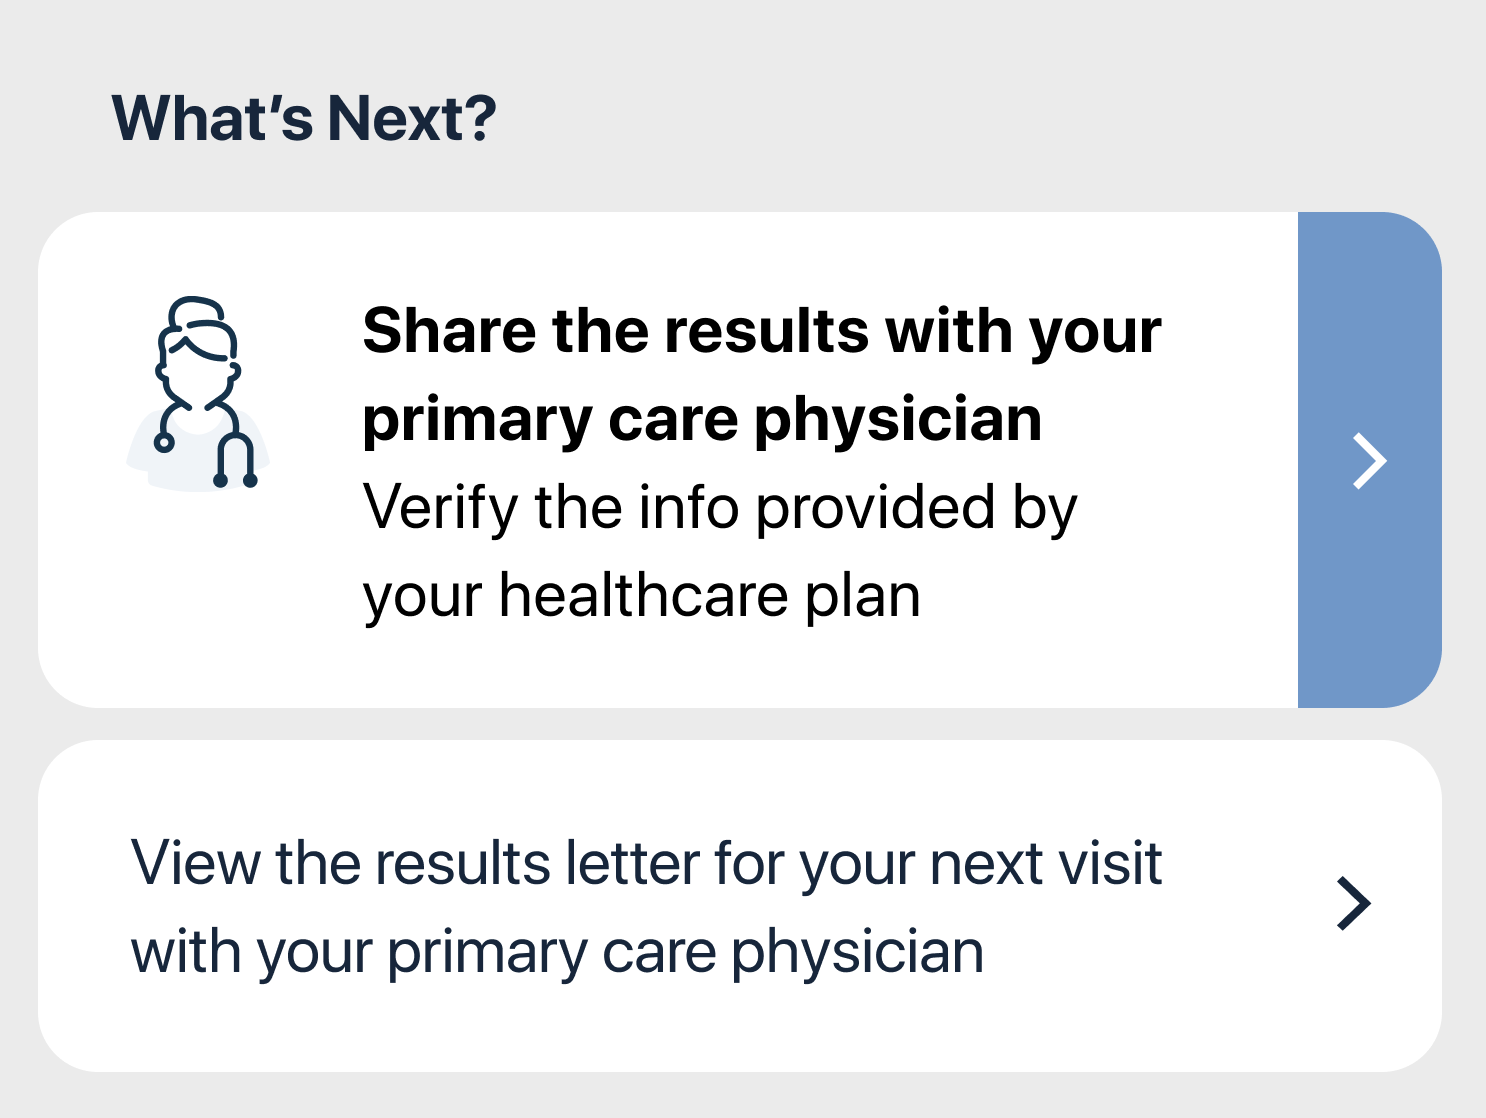Select the 'your healthcare plan' text line
Screen dimensions: 1486x1118
point(641,596)
